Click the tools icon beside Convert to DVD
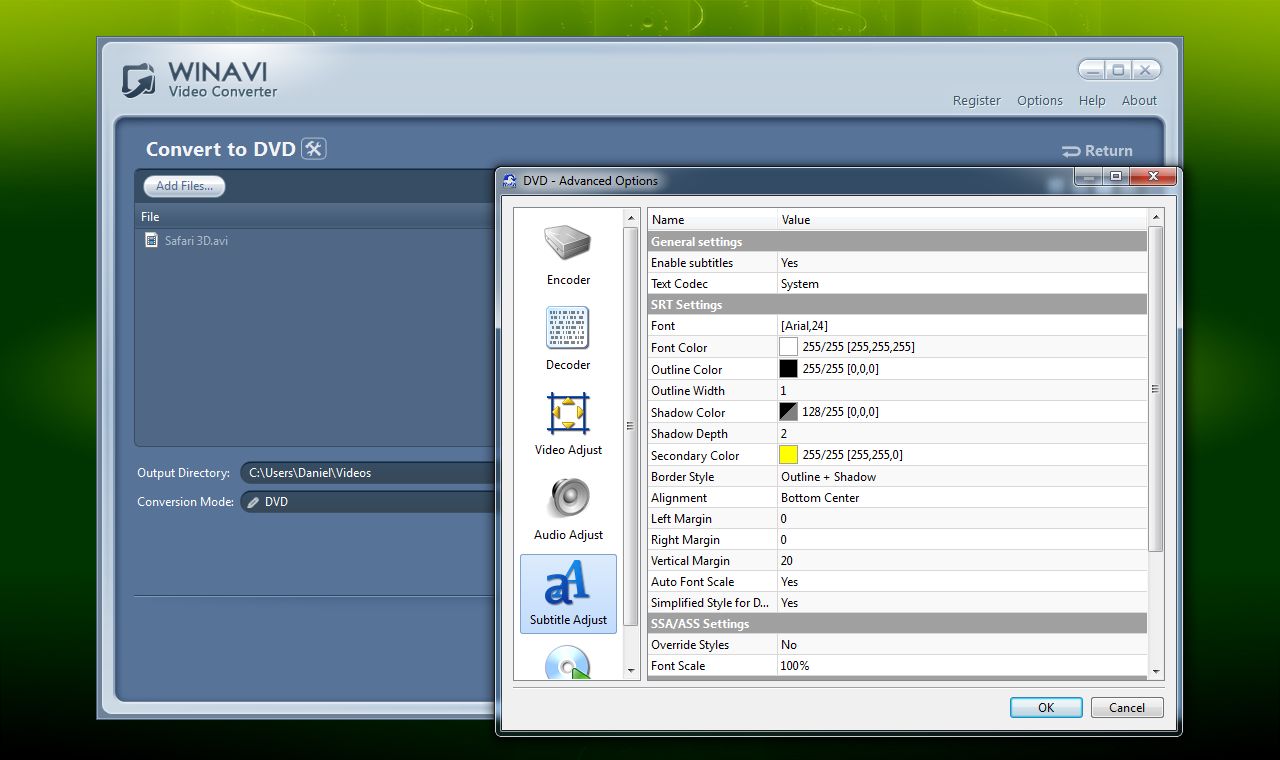Viewport: 1280px width, 760px height. (314, 149)
